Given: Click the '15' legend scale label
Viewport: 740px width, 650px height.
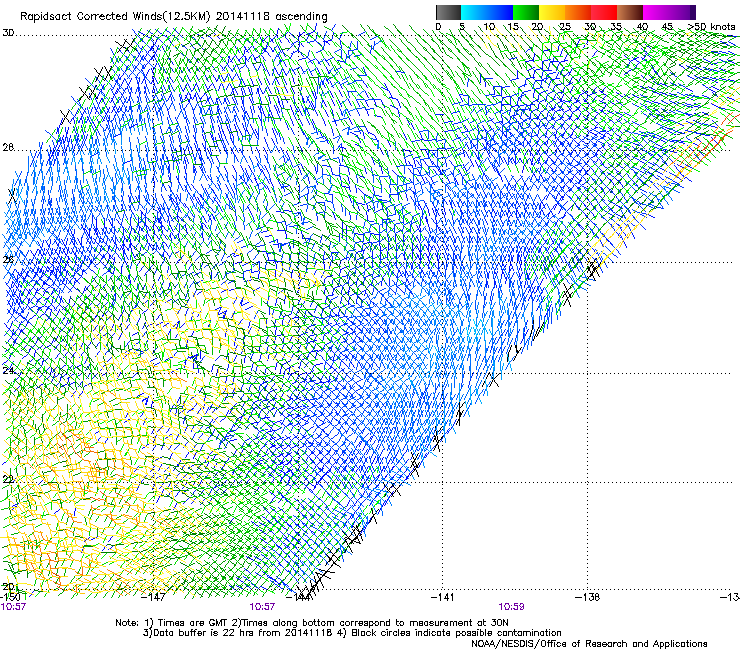Looking at the screenshot, I should pyautogui.click(x=513, y=26).
